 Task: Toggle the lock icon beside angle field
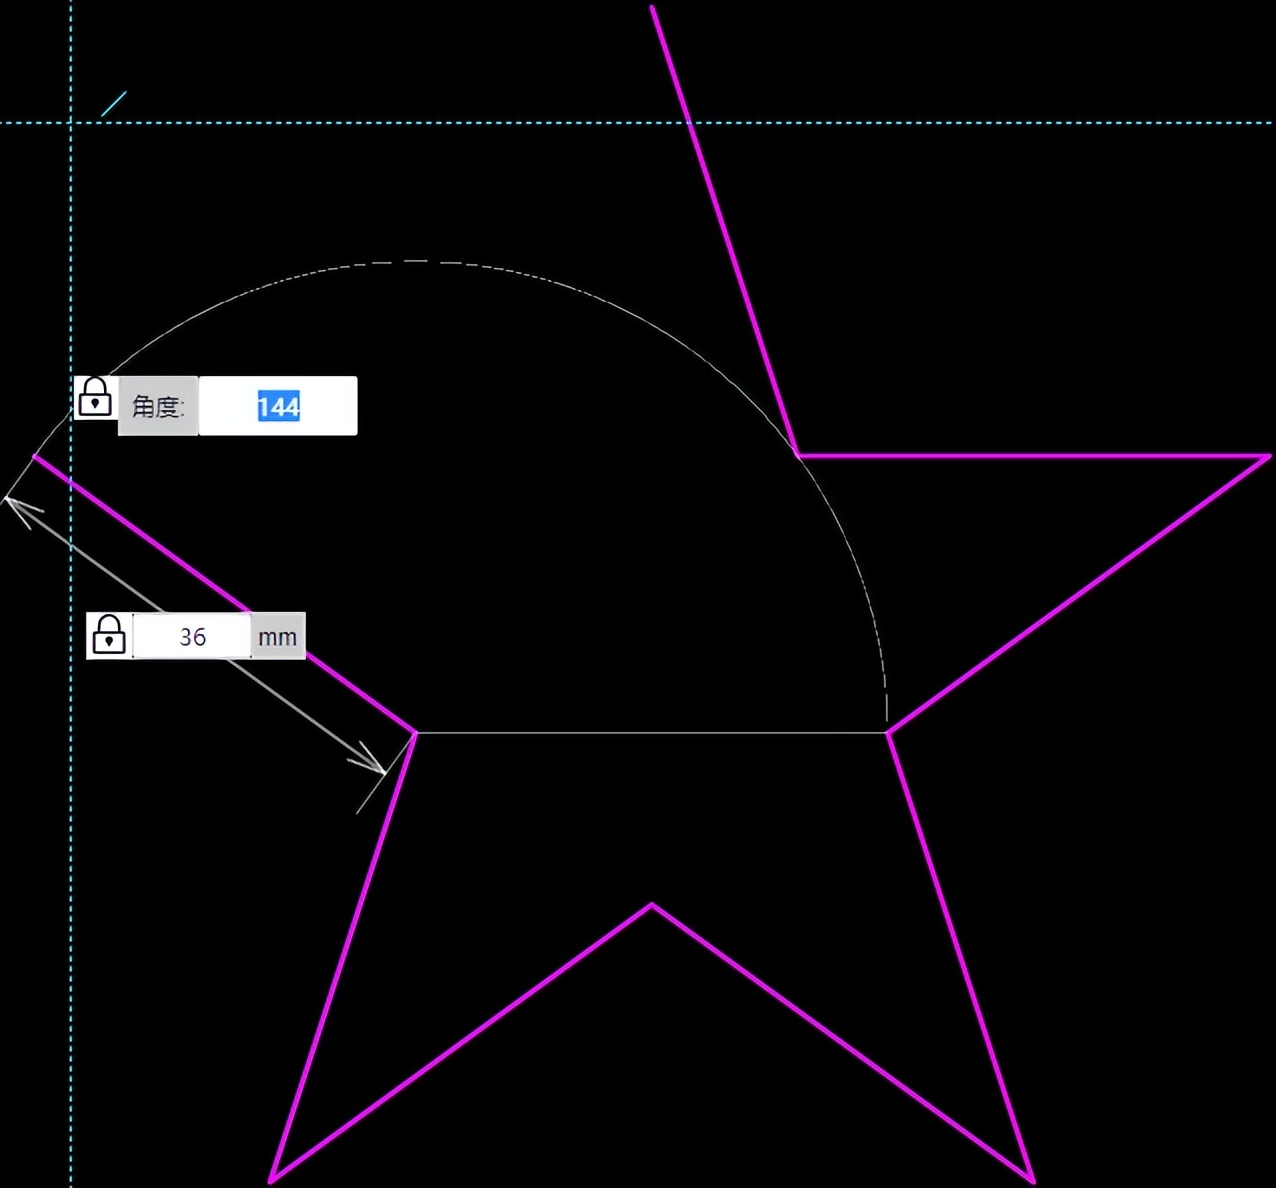tap(95, 398)
